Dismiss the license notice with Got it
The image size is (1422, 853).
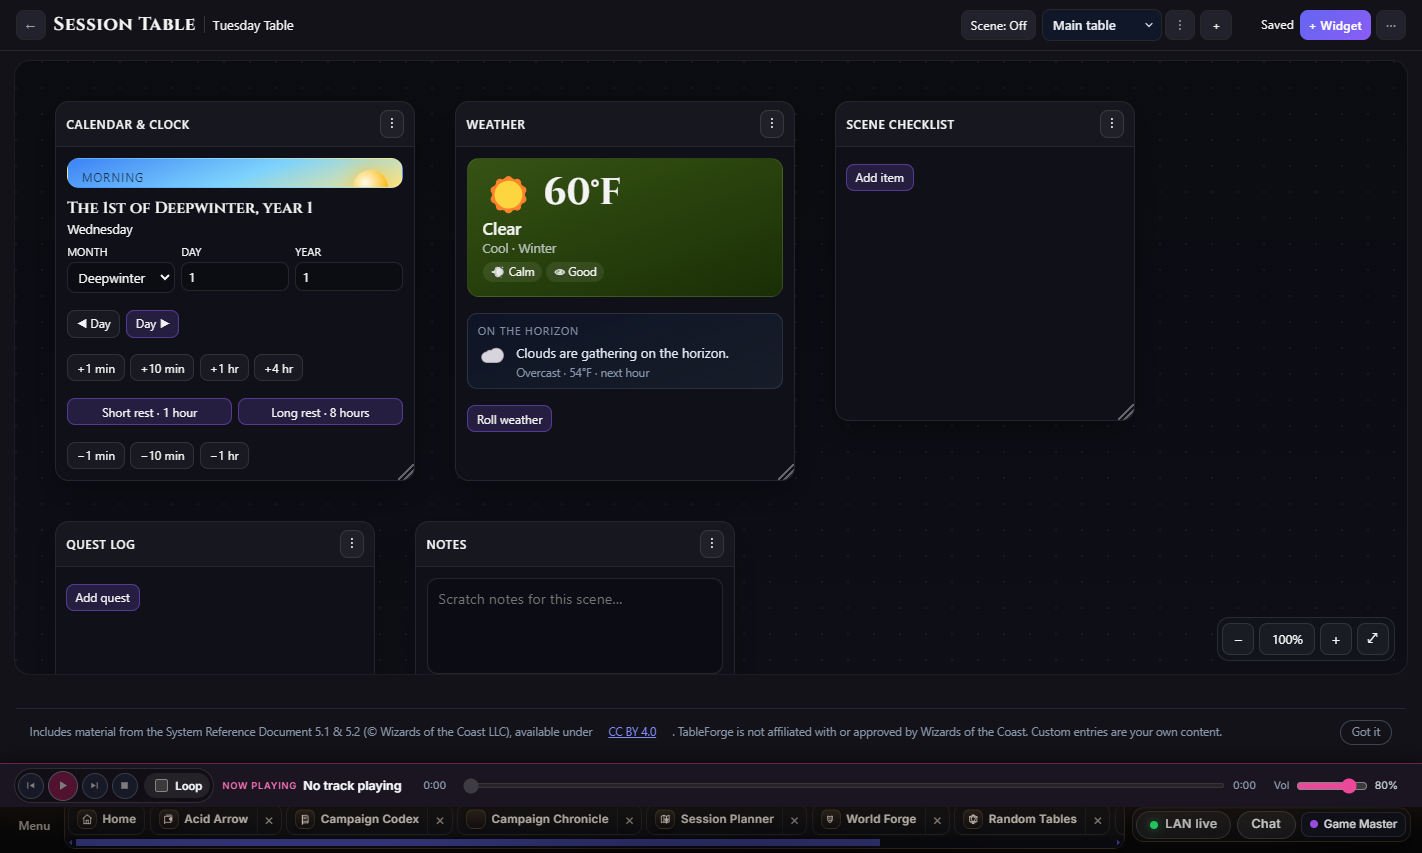point(1366,732)
